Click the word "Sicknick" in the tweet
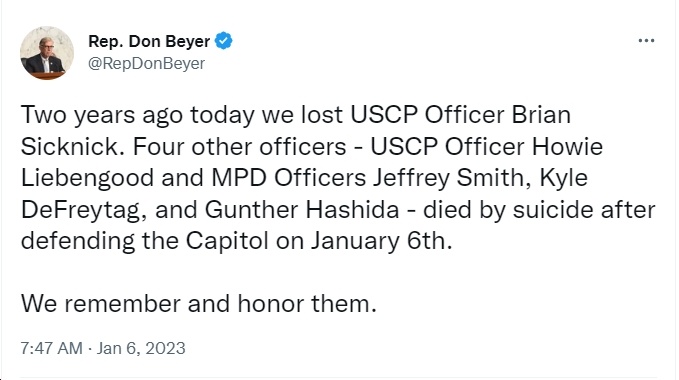Image resolution: width=679 pixels, height=380 pixels. click(69, 146)
